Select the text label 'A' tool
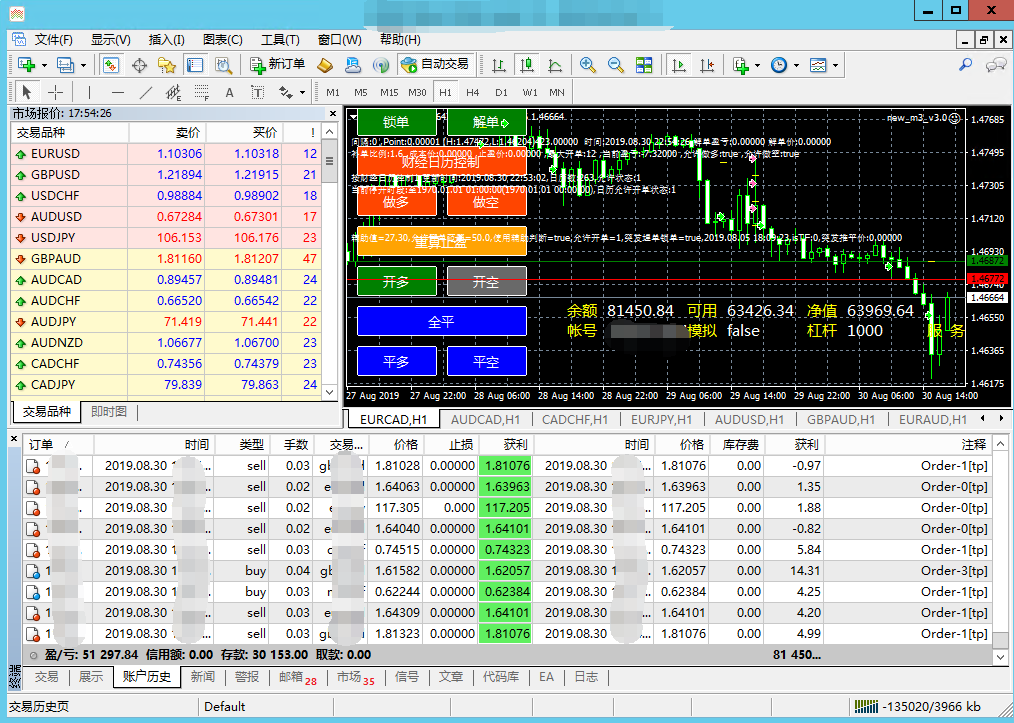The image size is (1014, 723). pyautogui.click(x=229, y=93)
